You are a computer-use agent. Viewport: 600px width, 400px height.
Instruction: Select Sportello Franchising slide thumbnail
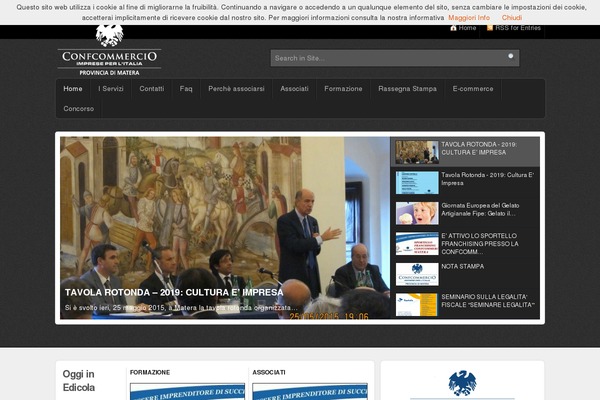tap(417, 243)
